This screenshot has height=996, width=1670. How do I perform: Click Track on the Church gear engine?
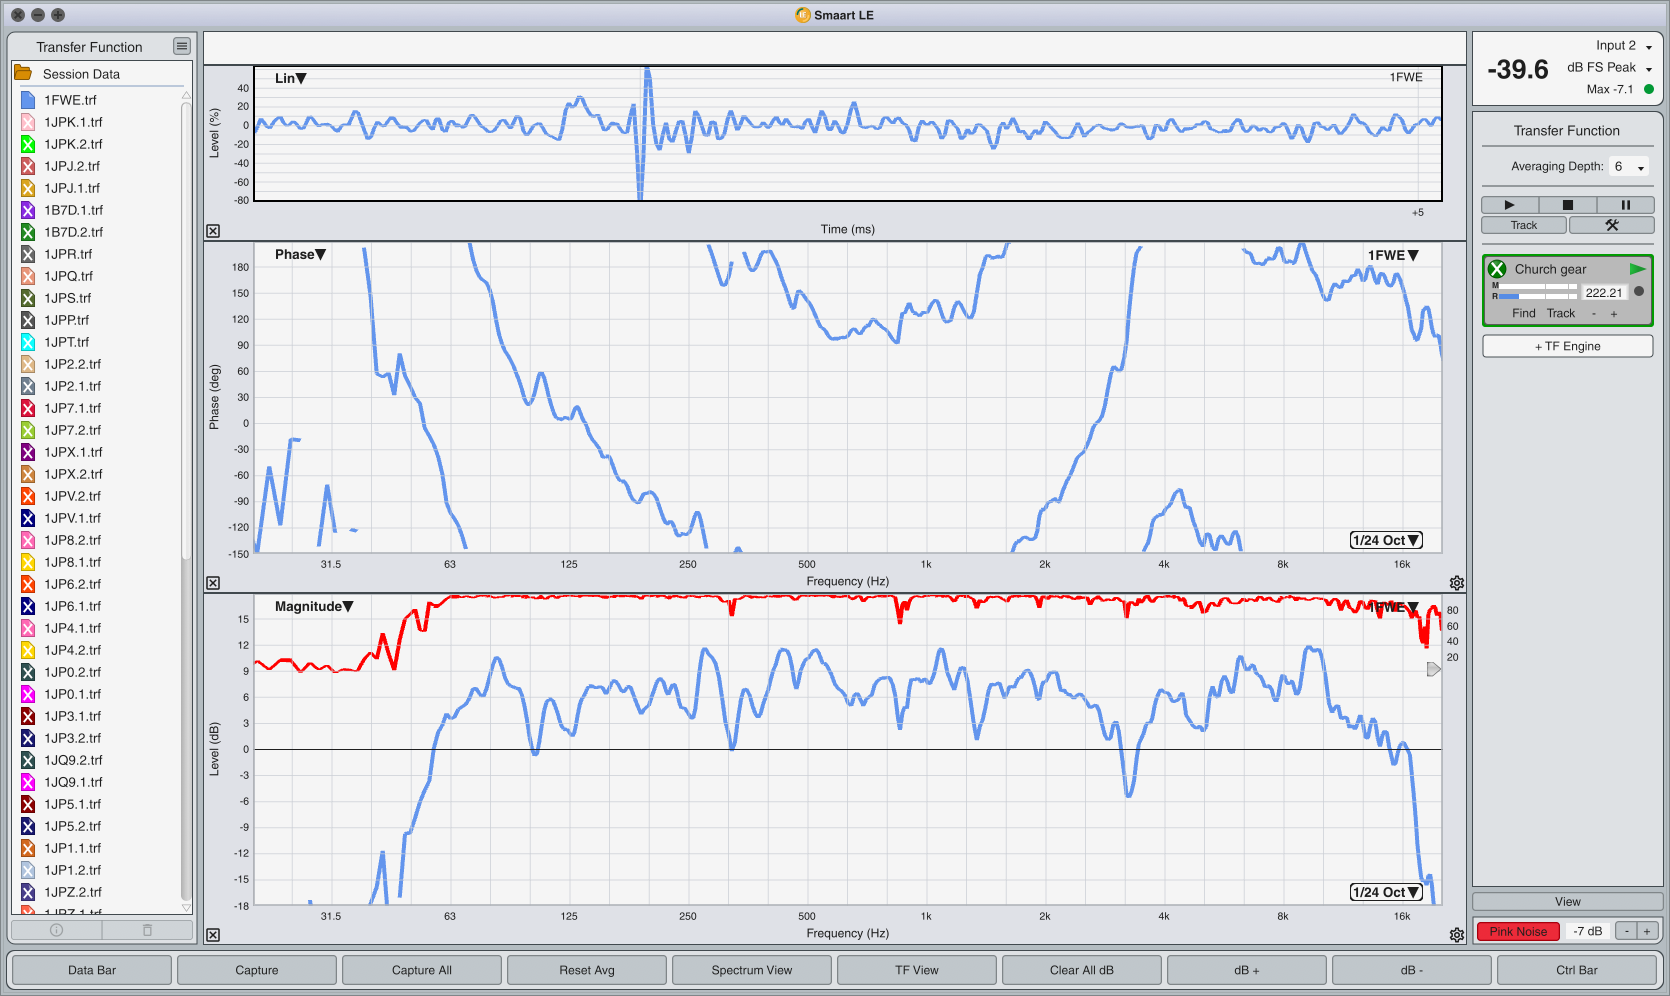tap(1561, 313)
